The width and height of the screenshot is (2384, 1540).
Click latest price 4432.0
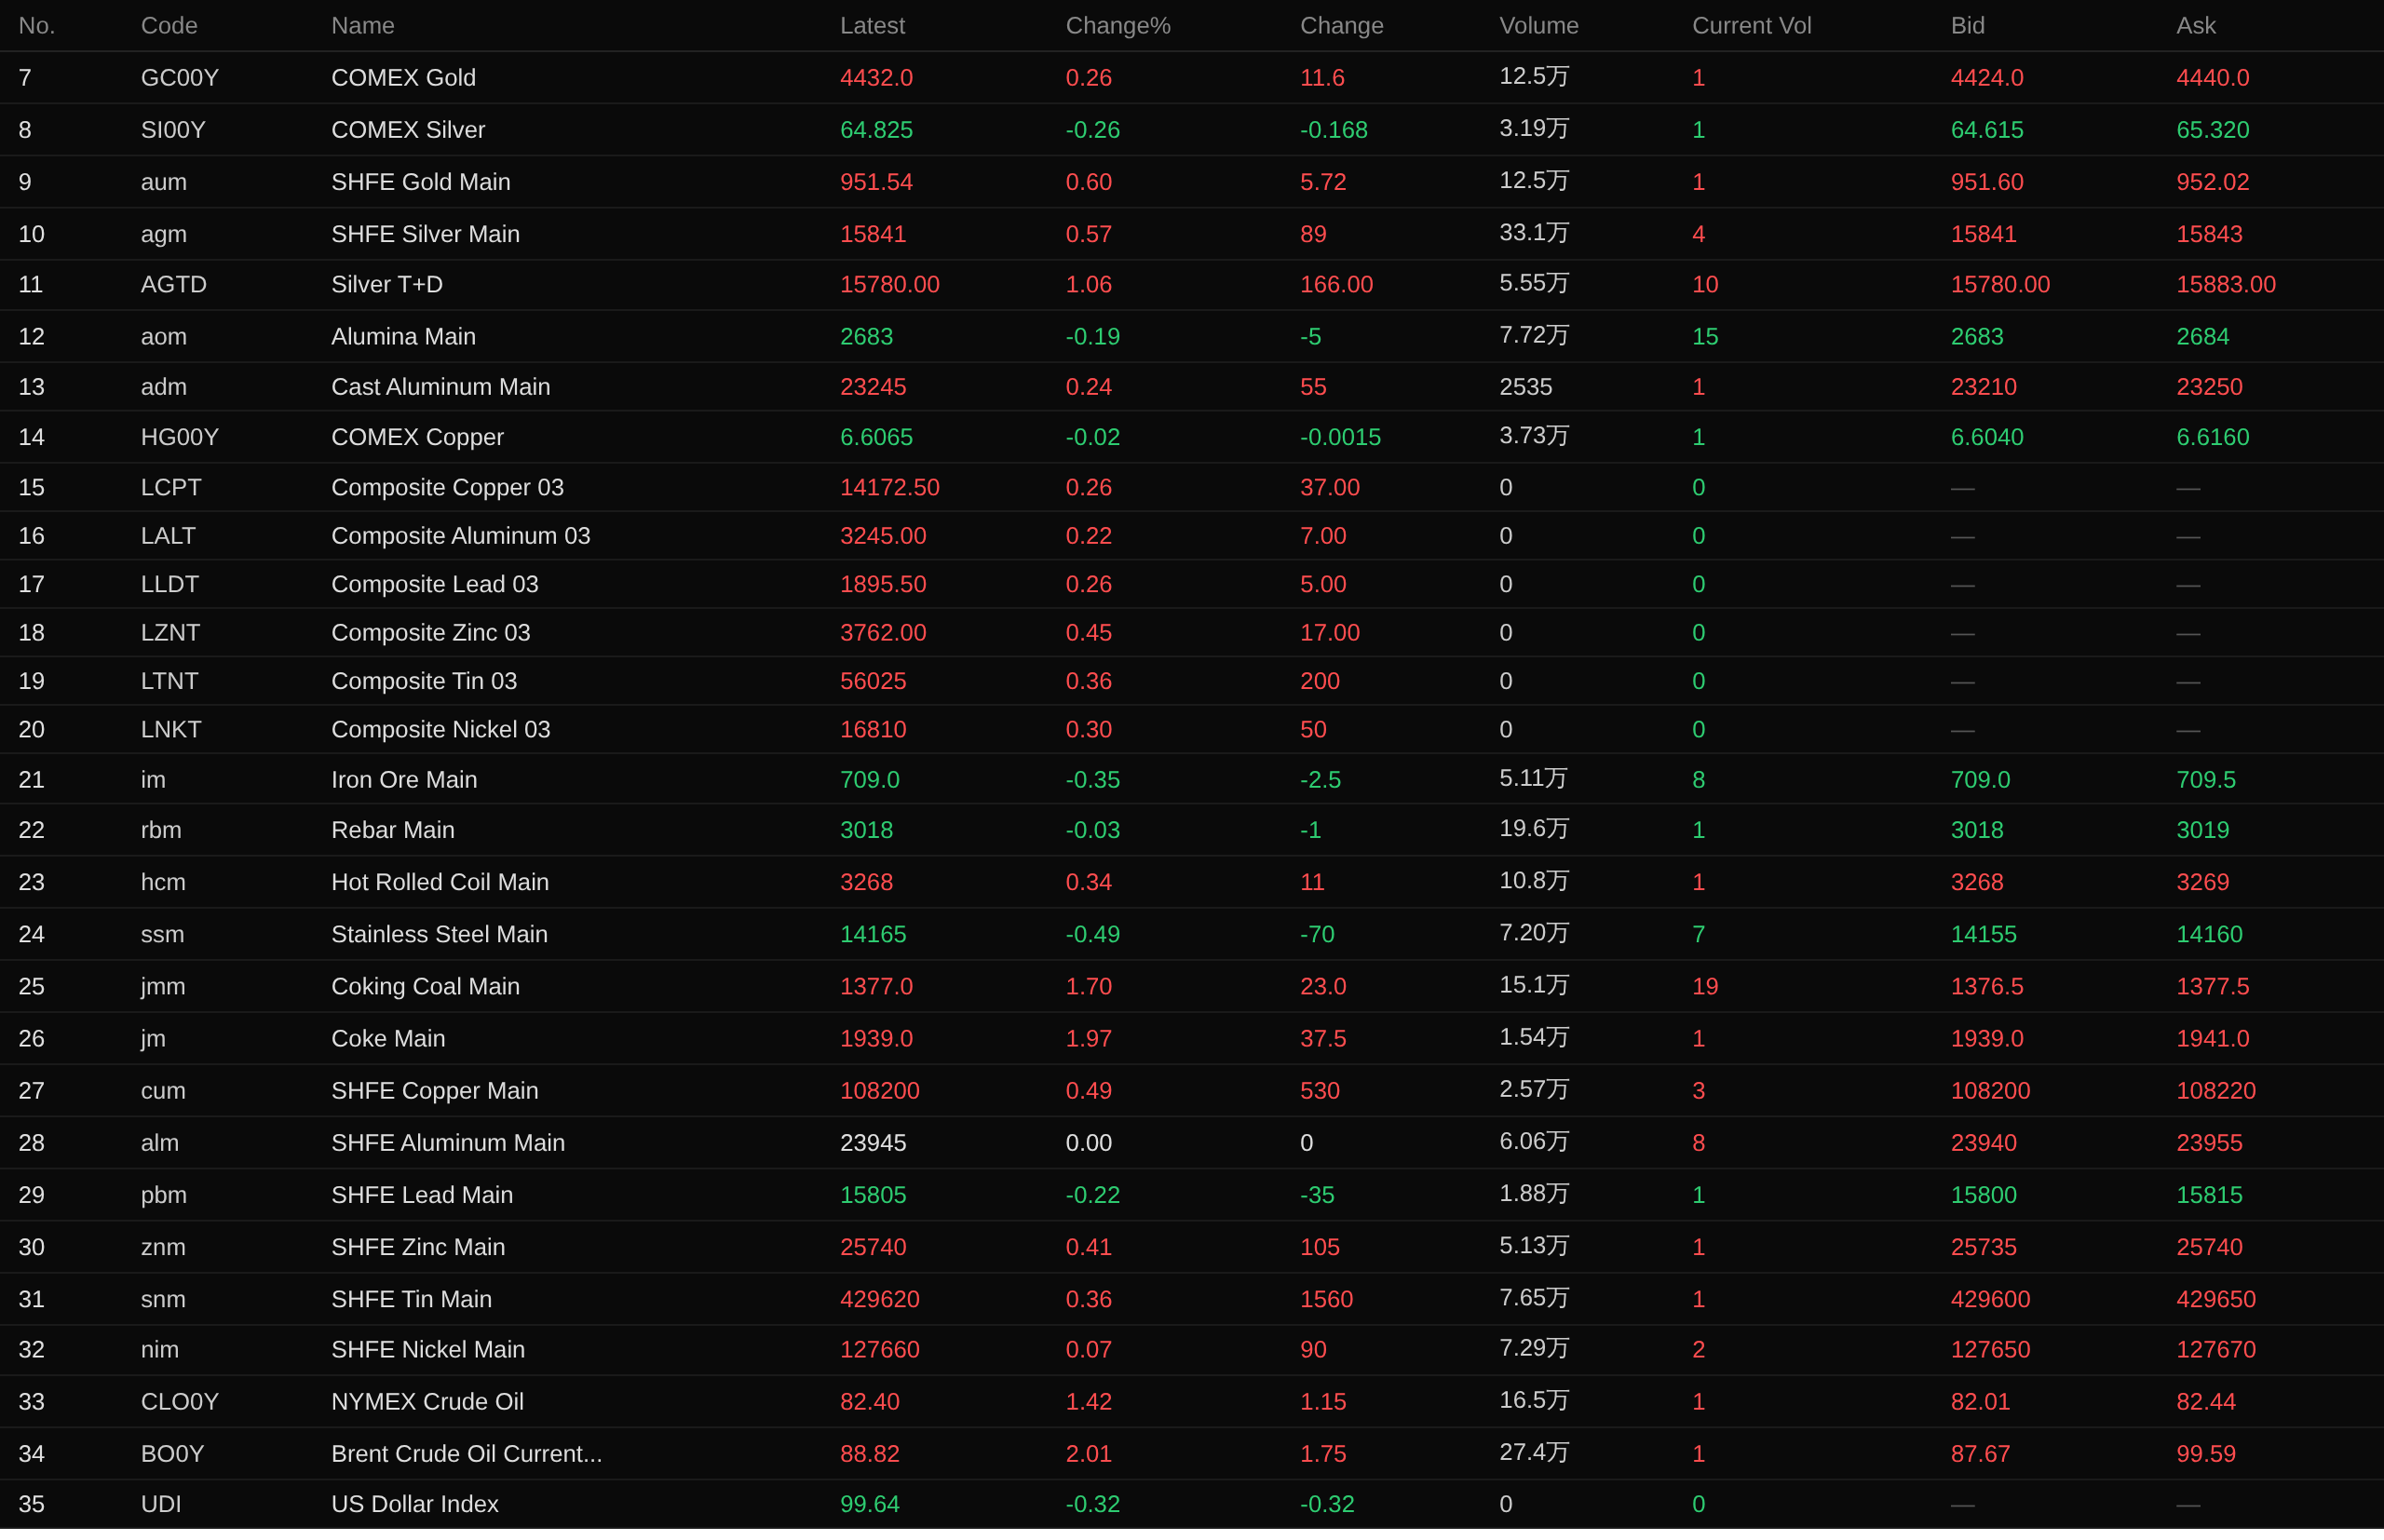876,78
